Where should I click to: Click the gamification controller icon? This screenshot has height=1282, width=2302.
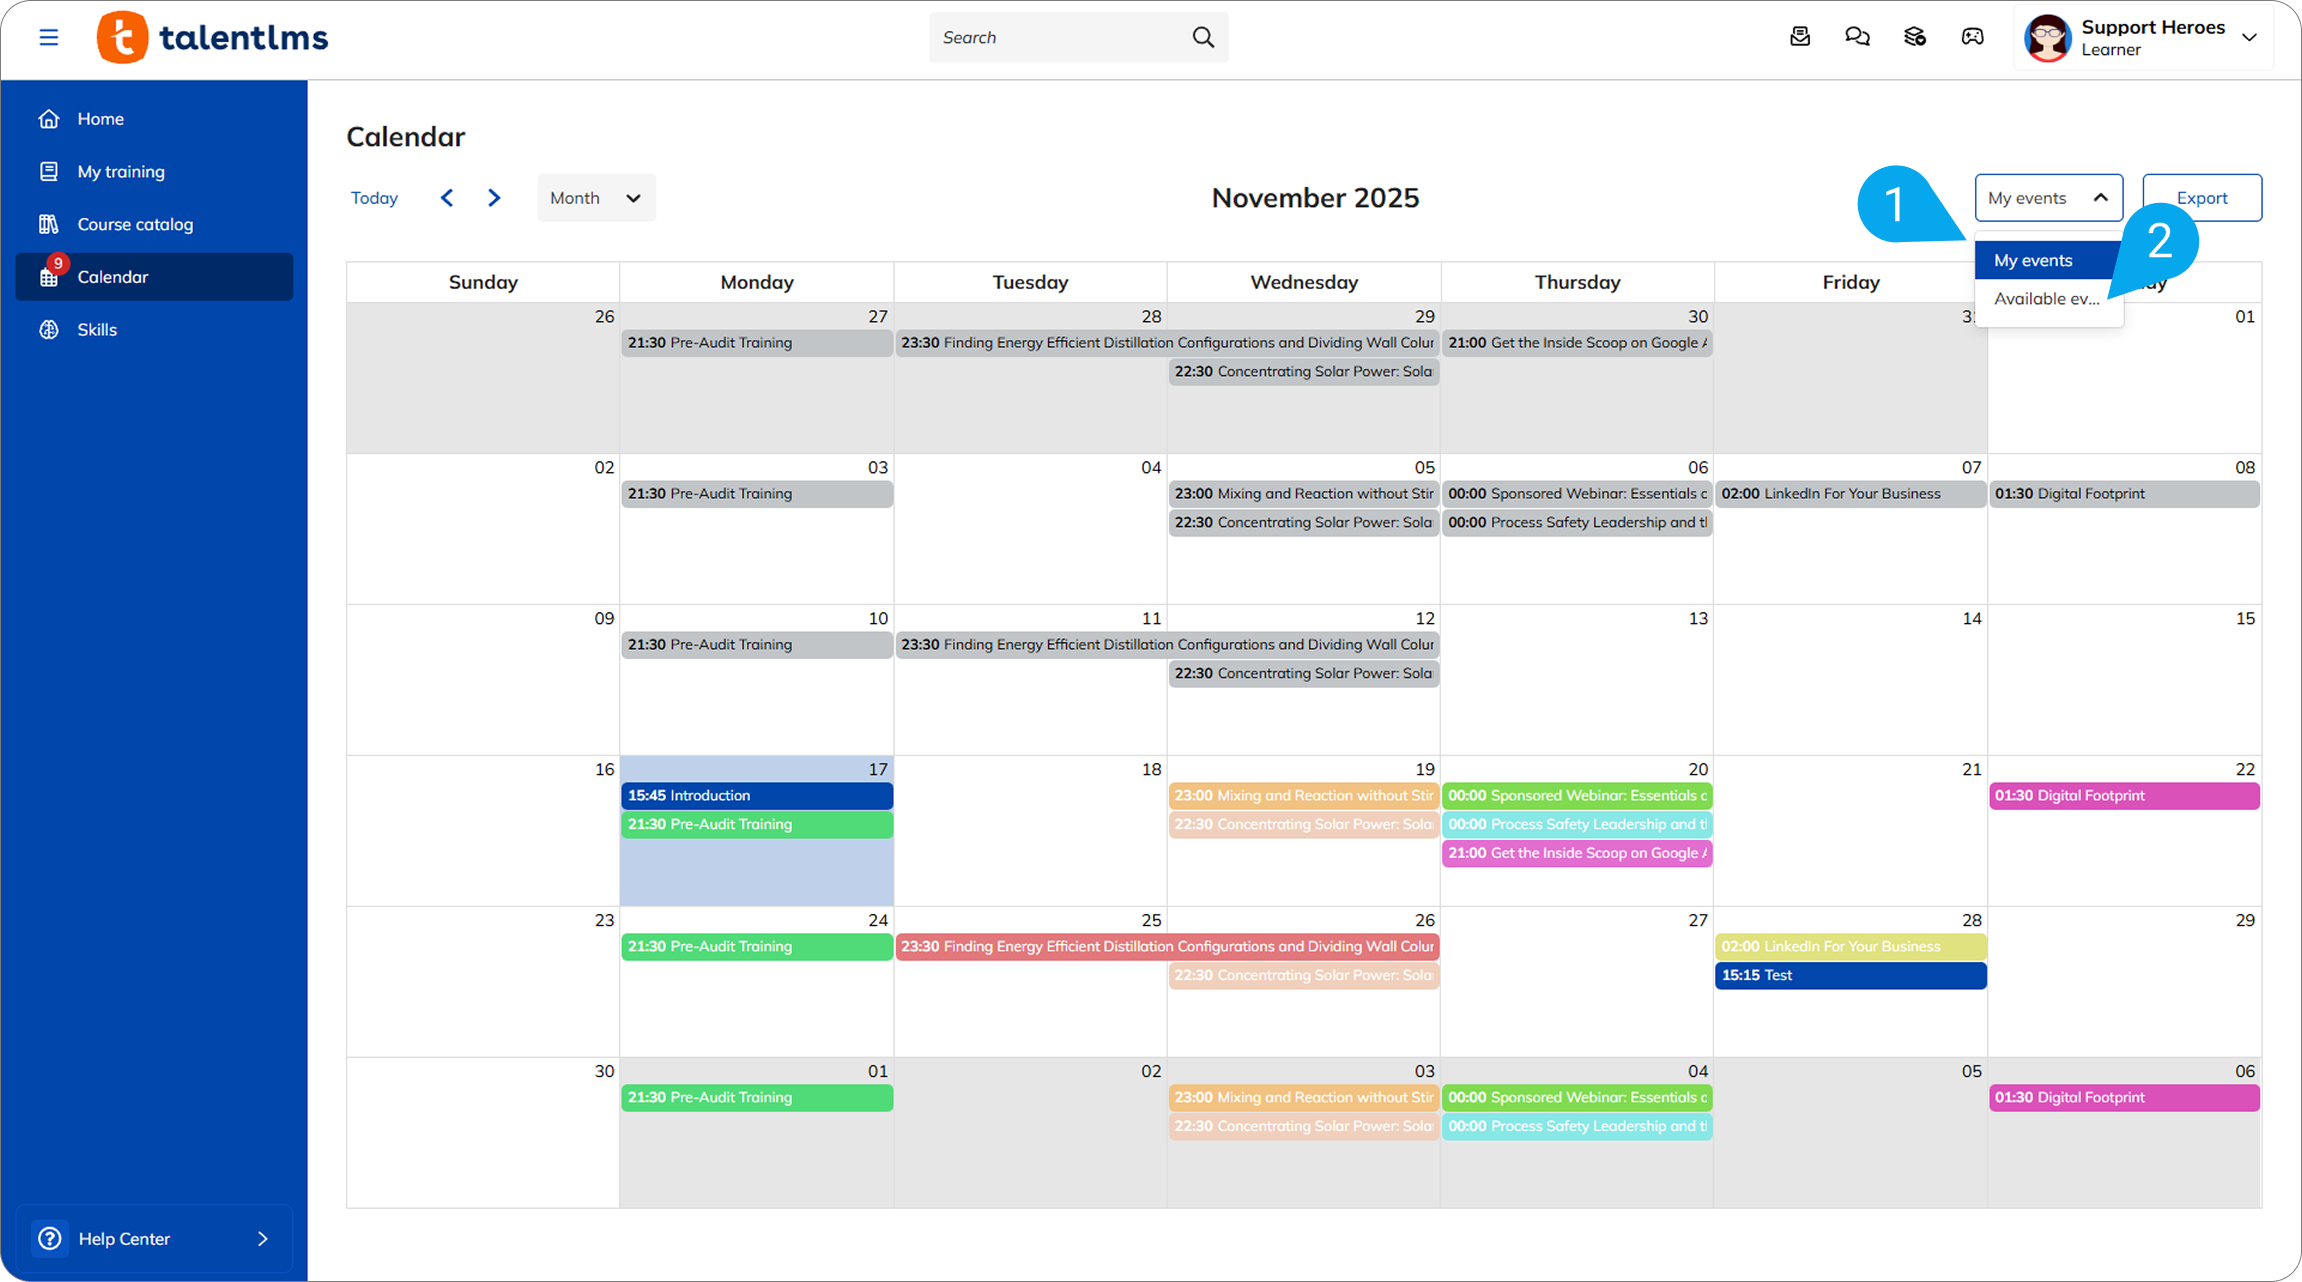pyautogui.click(x=1972, y=37)
